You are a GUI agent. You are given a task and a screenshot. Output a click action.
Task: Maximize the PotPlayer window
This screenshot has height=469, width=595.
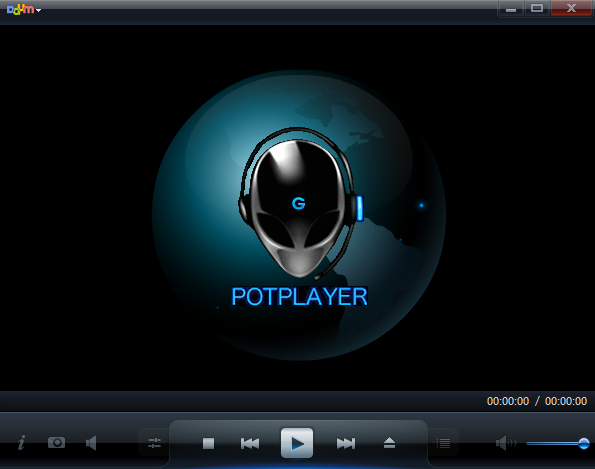pos(537,8)
